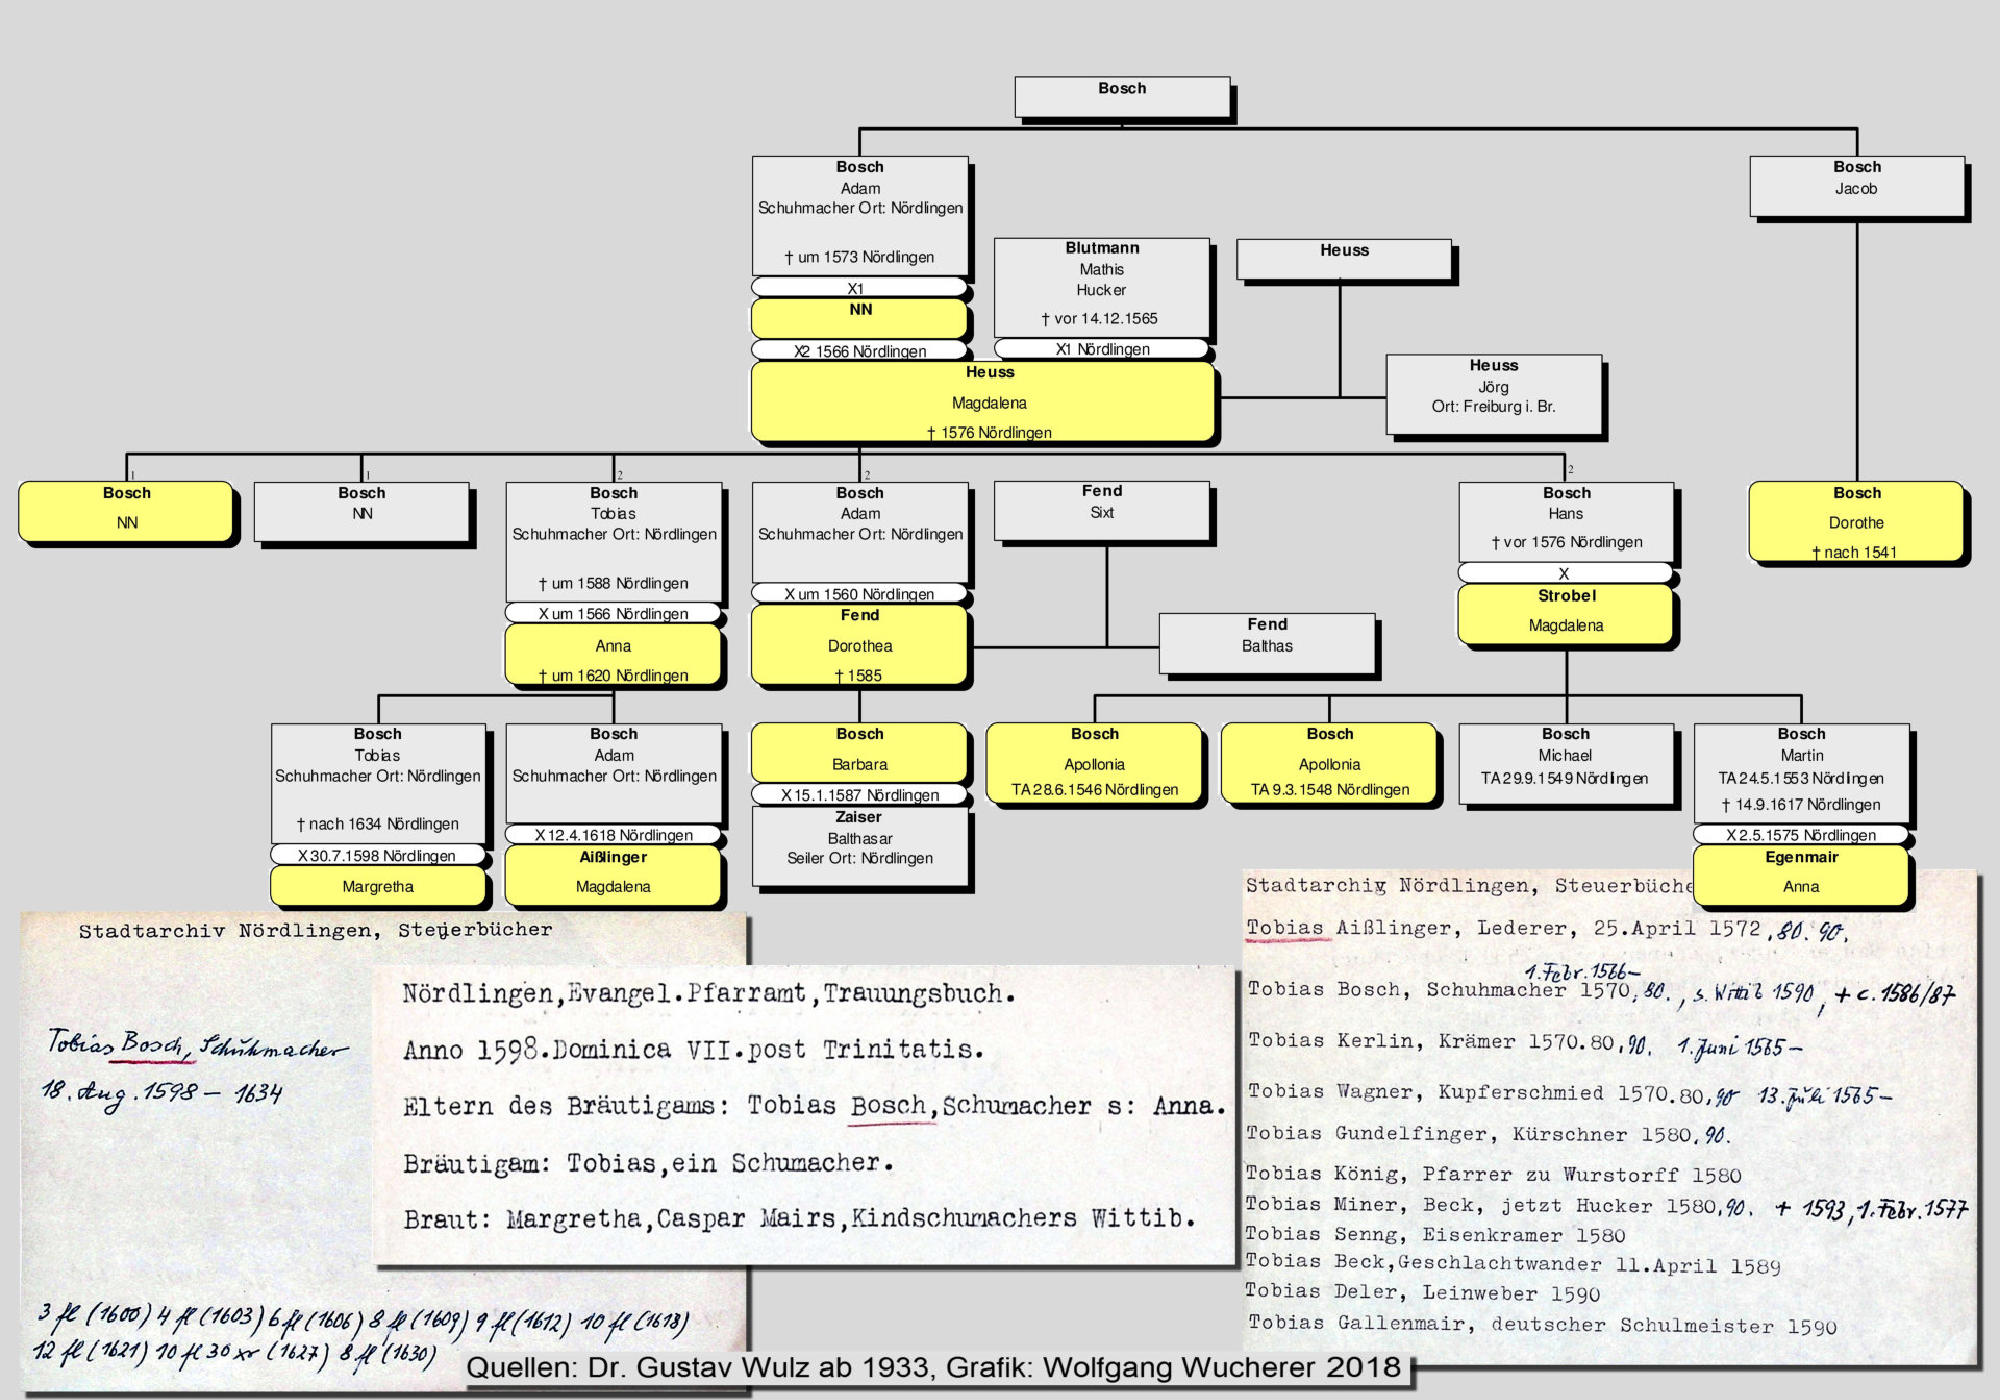Click the Magdalena Aißlinger box
Screen dimensions: 2000x1400
pos(613,875)
